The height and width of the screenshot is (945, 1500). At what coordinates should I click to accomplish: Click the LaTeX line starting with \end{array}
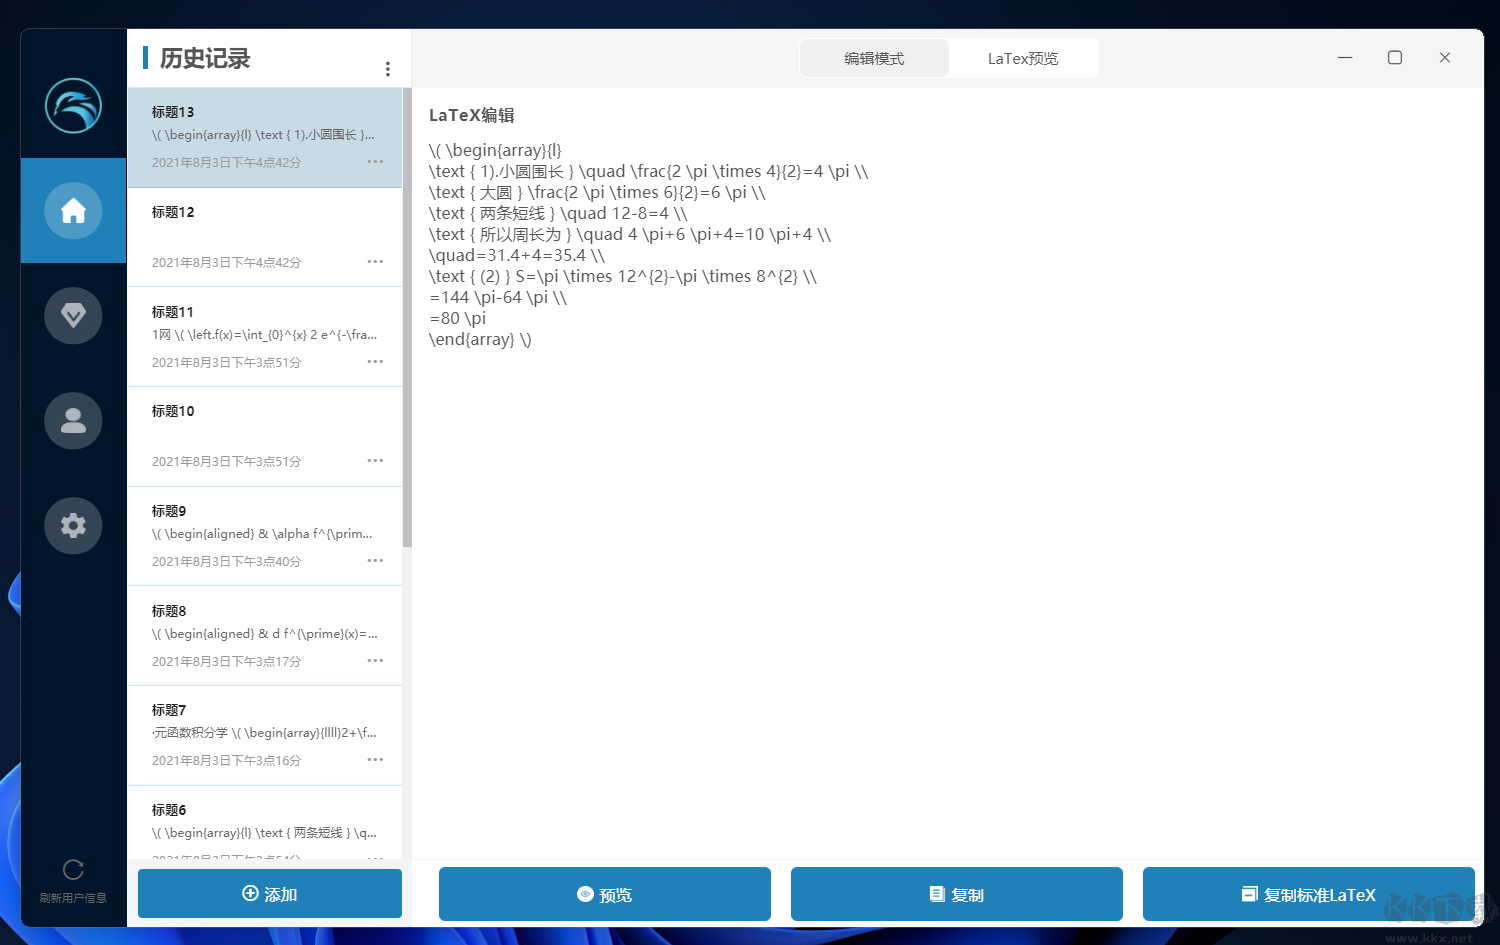click(x=480, y=339)
